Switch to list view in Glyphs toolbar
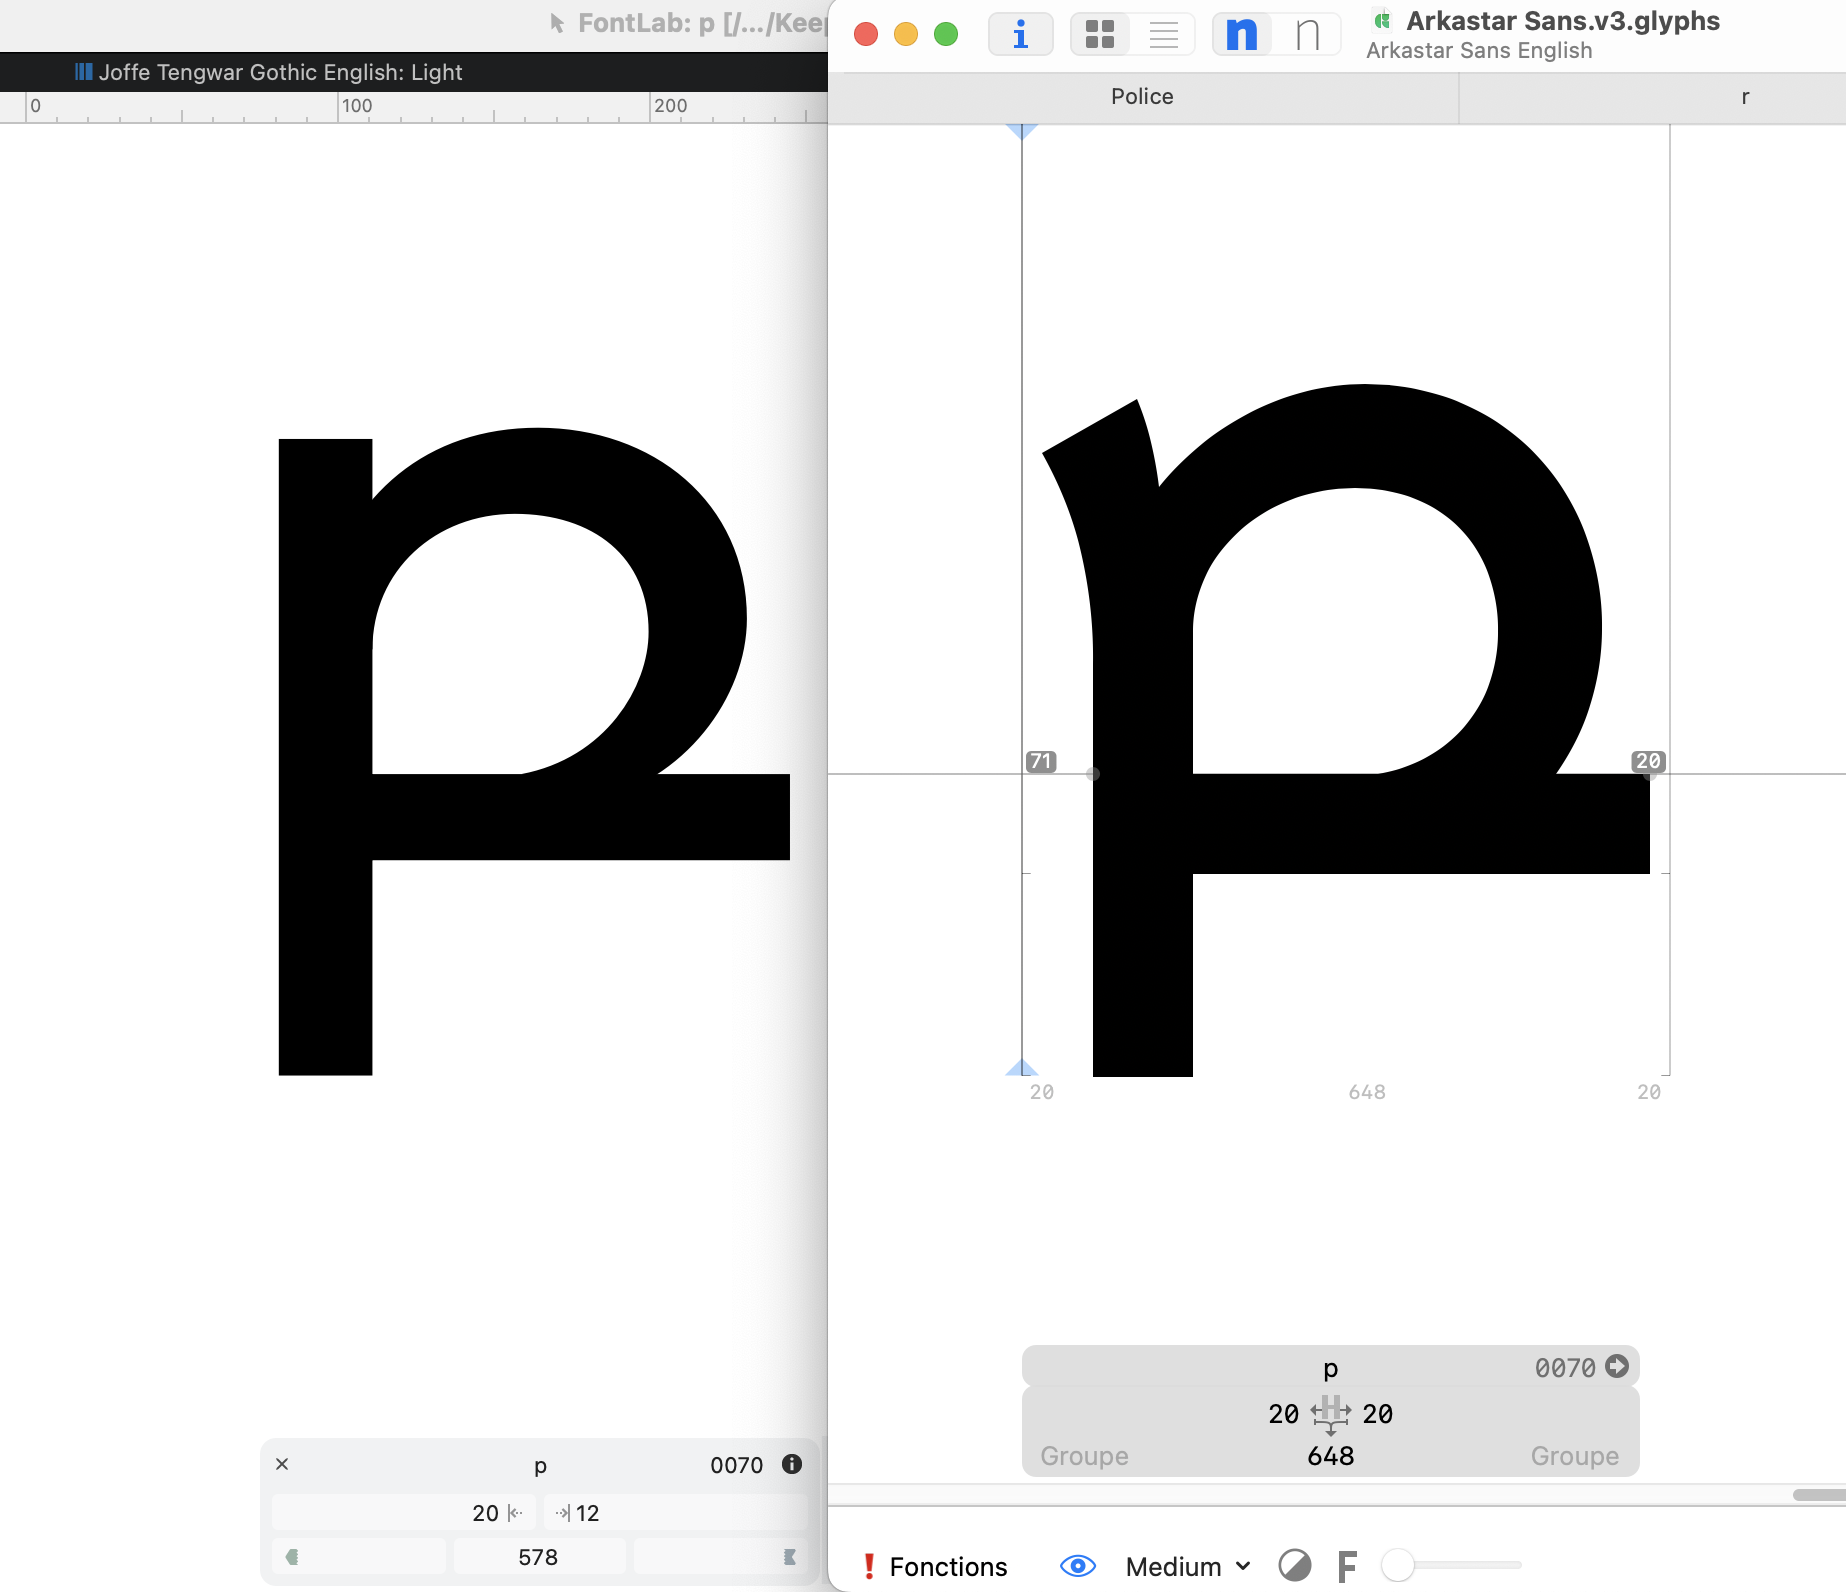The width and height of the screenshot is (1846, 1592). point(1163,35)
